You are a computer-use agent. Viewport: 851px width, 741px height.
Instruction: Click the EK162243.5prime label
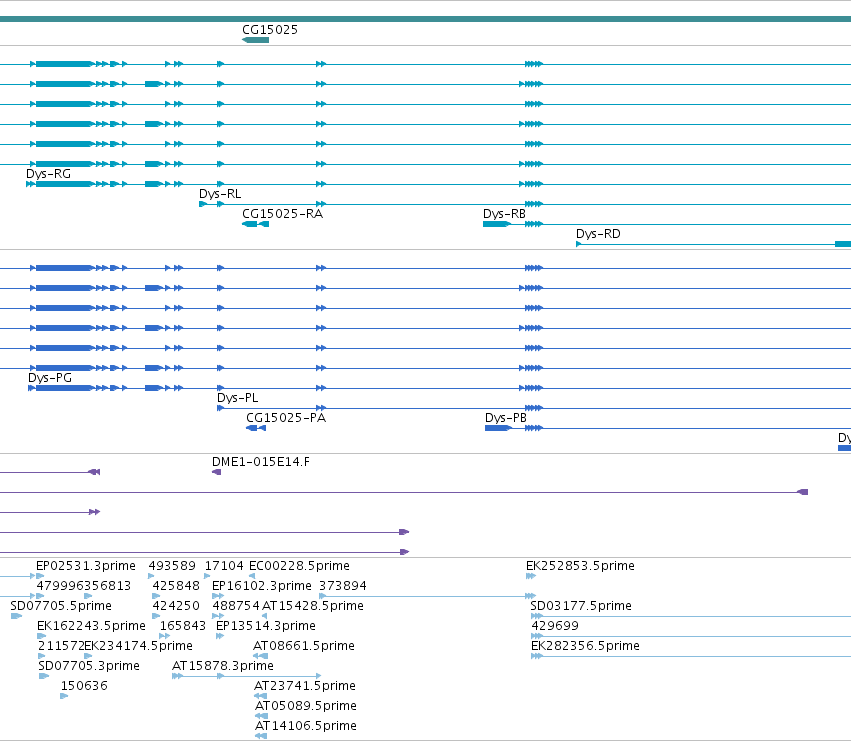(x=91, y=626)
